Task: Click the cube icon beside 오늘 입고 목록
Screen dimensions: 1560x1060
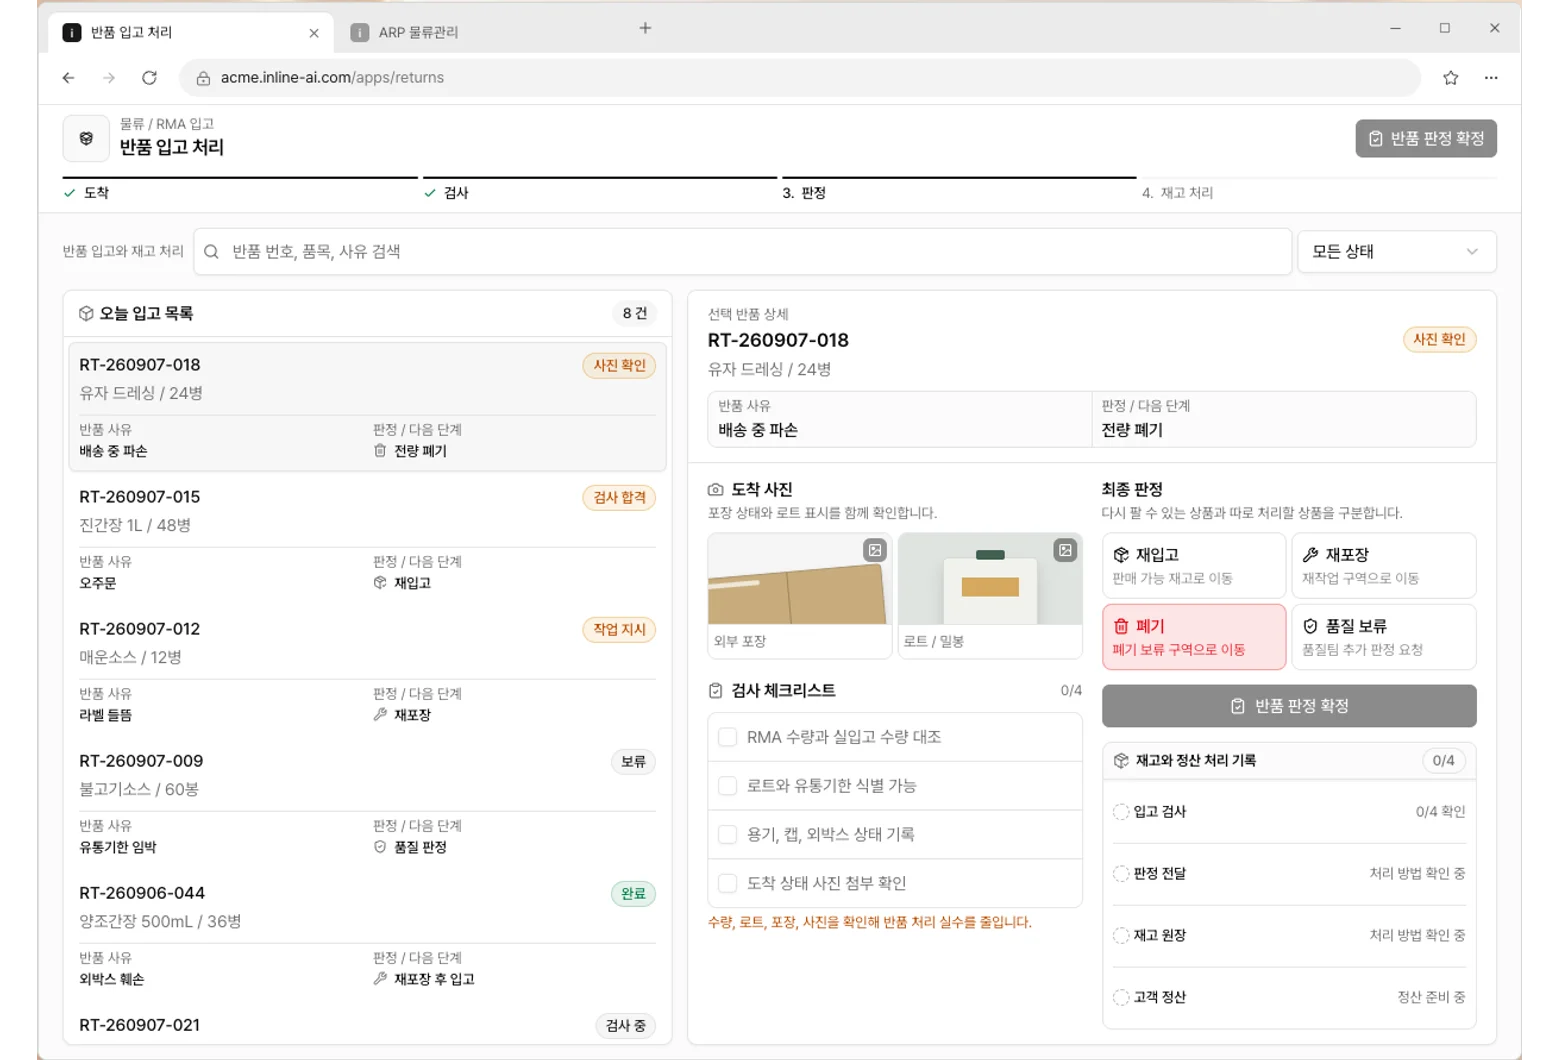Action: pos(86,314)
